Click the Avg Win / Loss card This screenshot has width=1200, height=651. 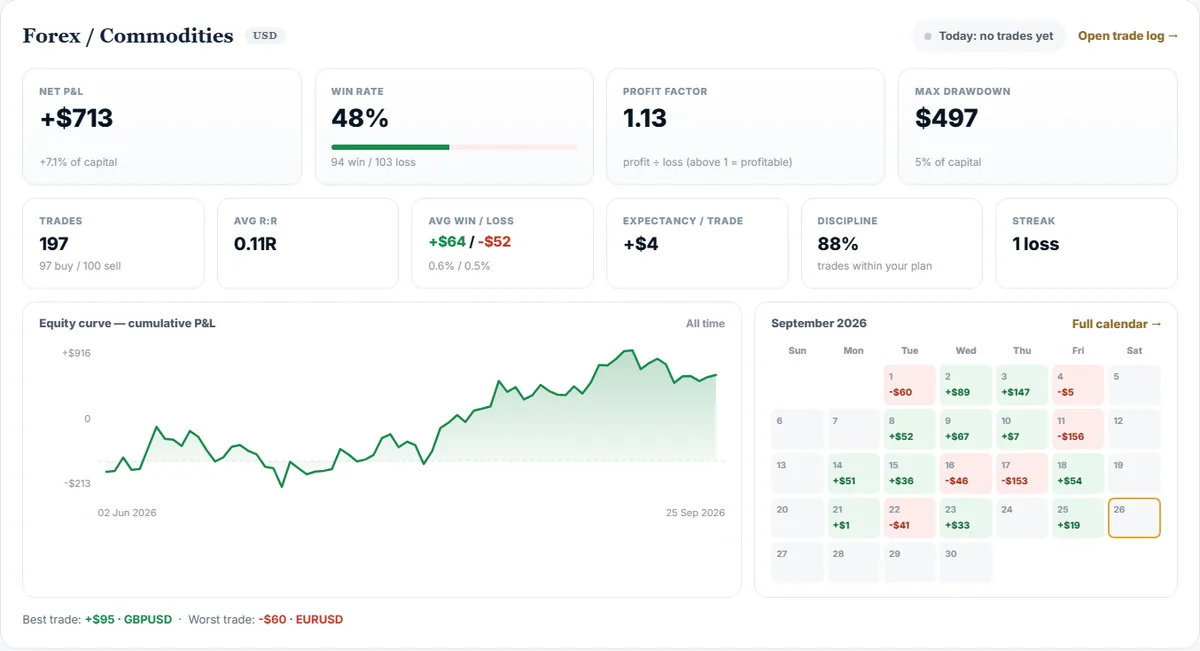tap(502, 243)
